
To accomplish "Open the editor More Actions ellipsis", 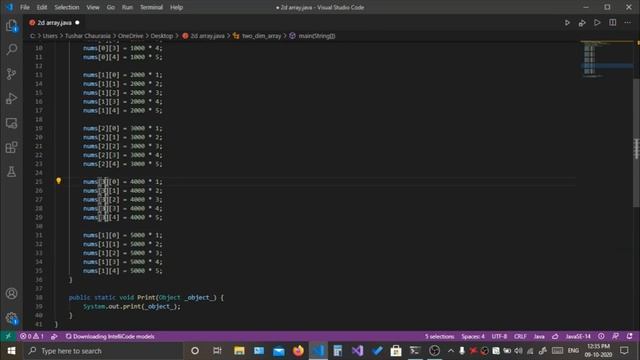I will point(628,22).
